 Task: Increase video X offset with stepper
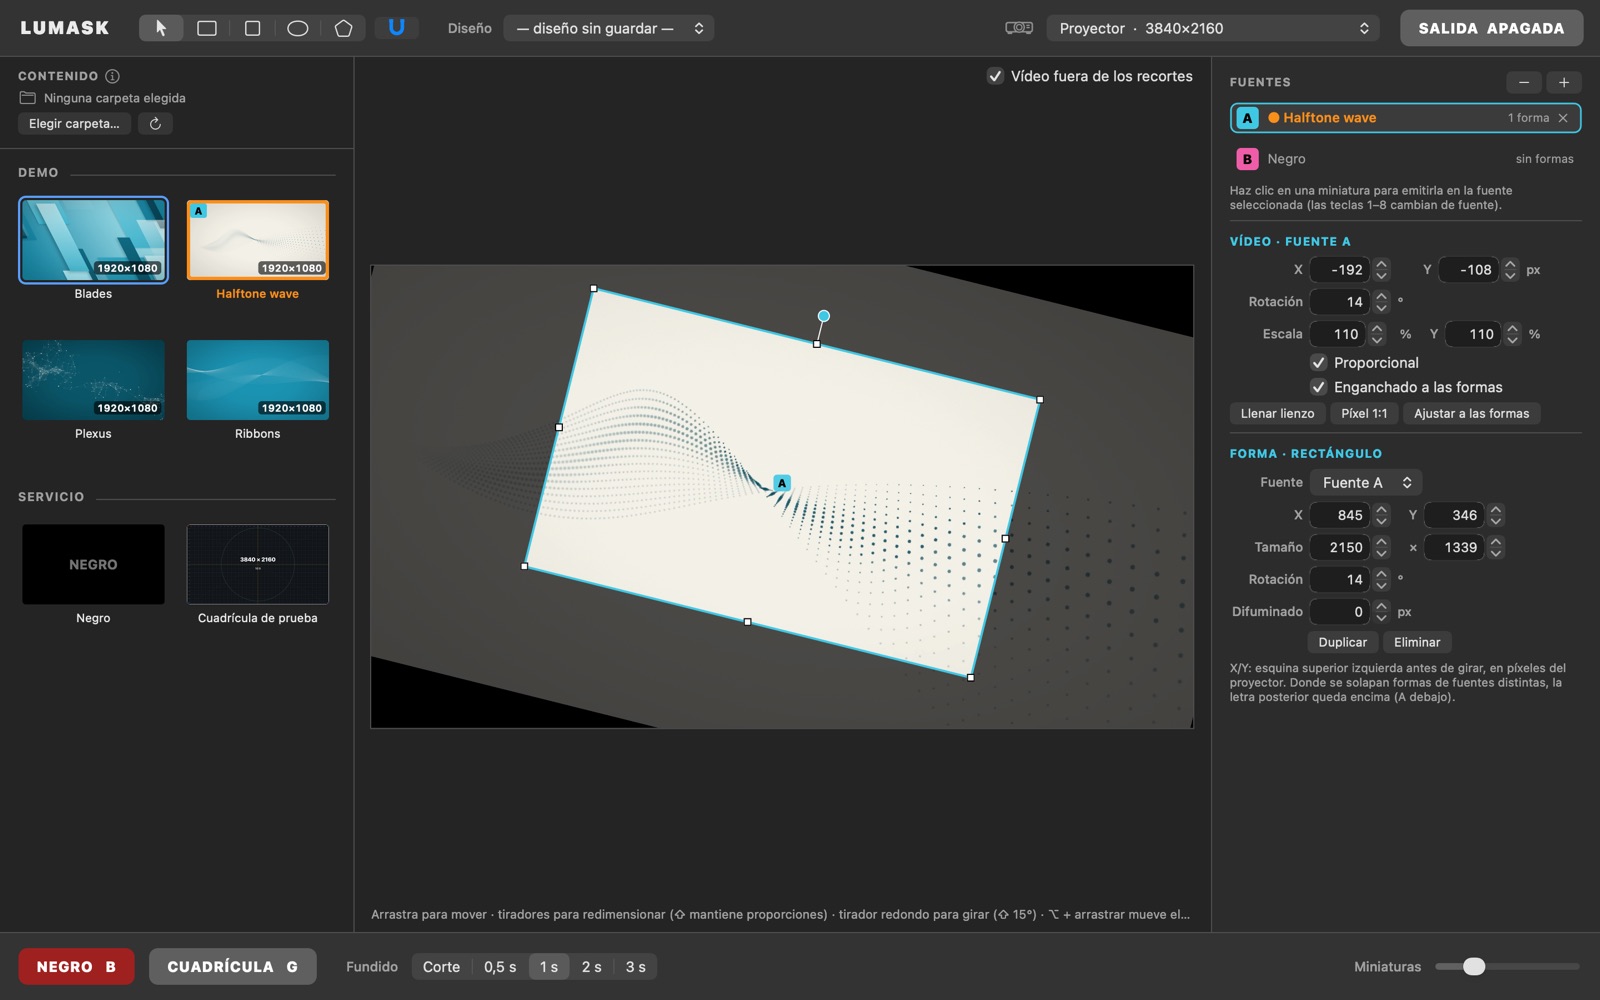click(1381, 264)
